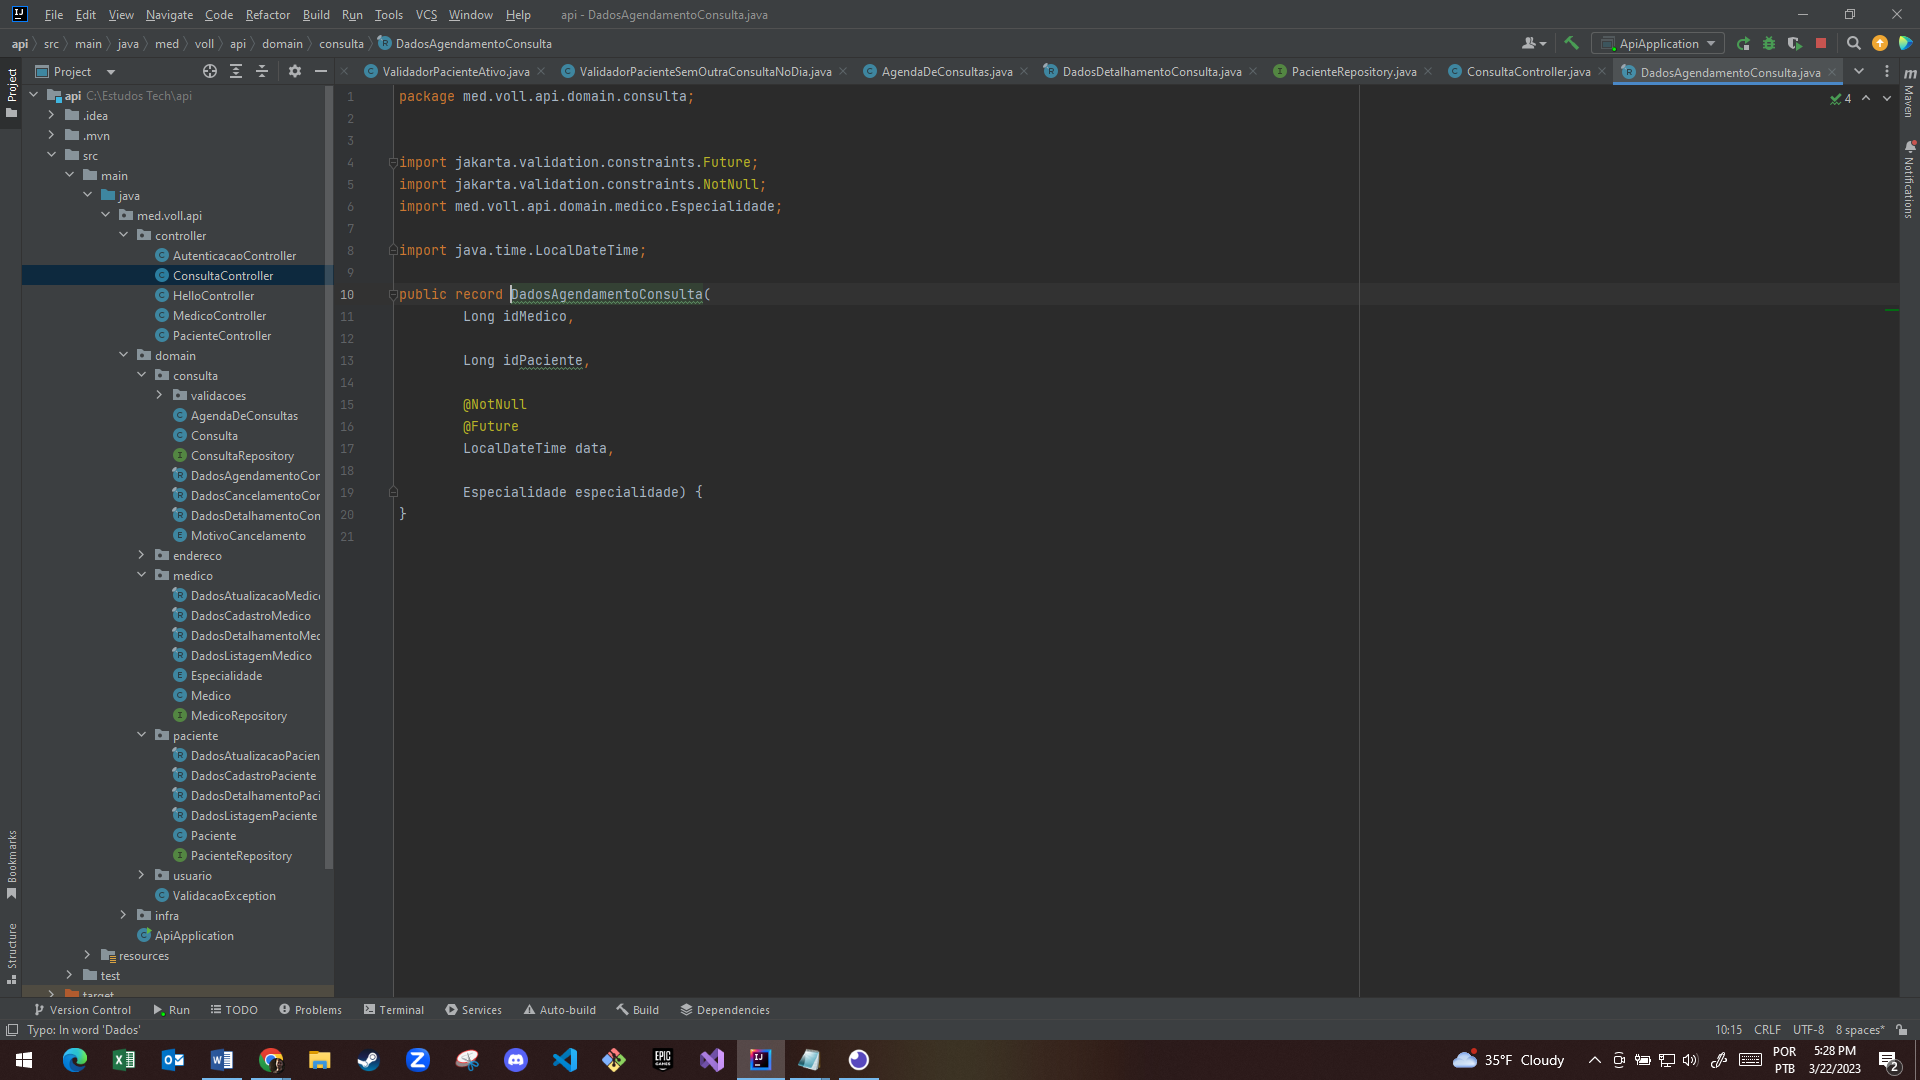Hide the Project tool window

pos(321,71)
